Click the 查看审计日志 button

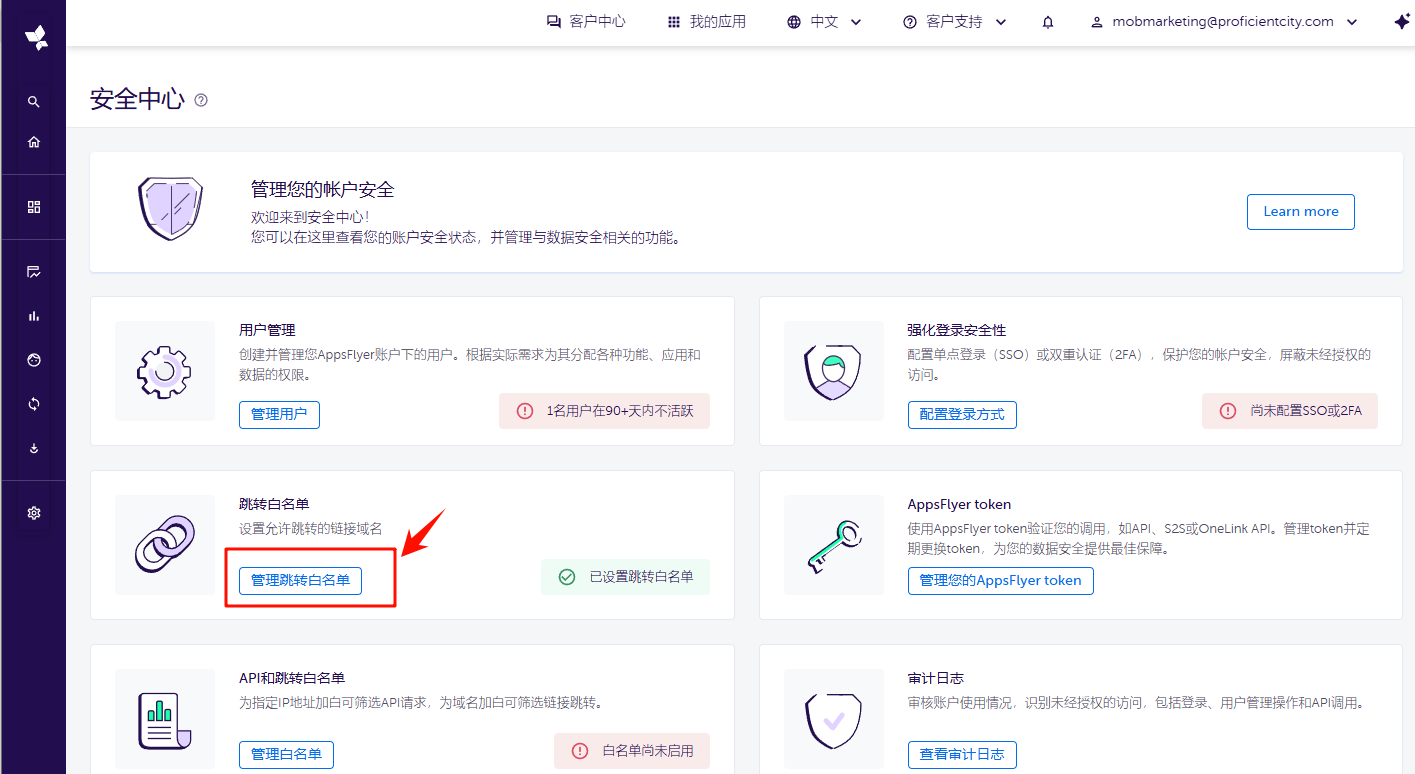(962, 754)
